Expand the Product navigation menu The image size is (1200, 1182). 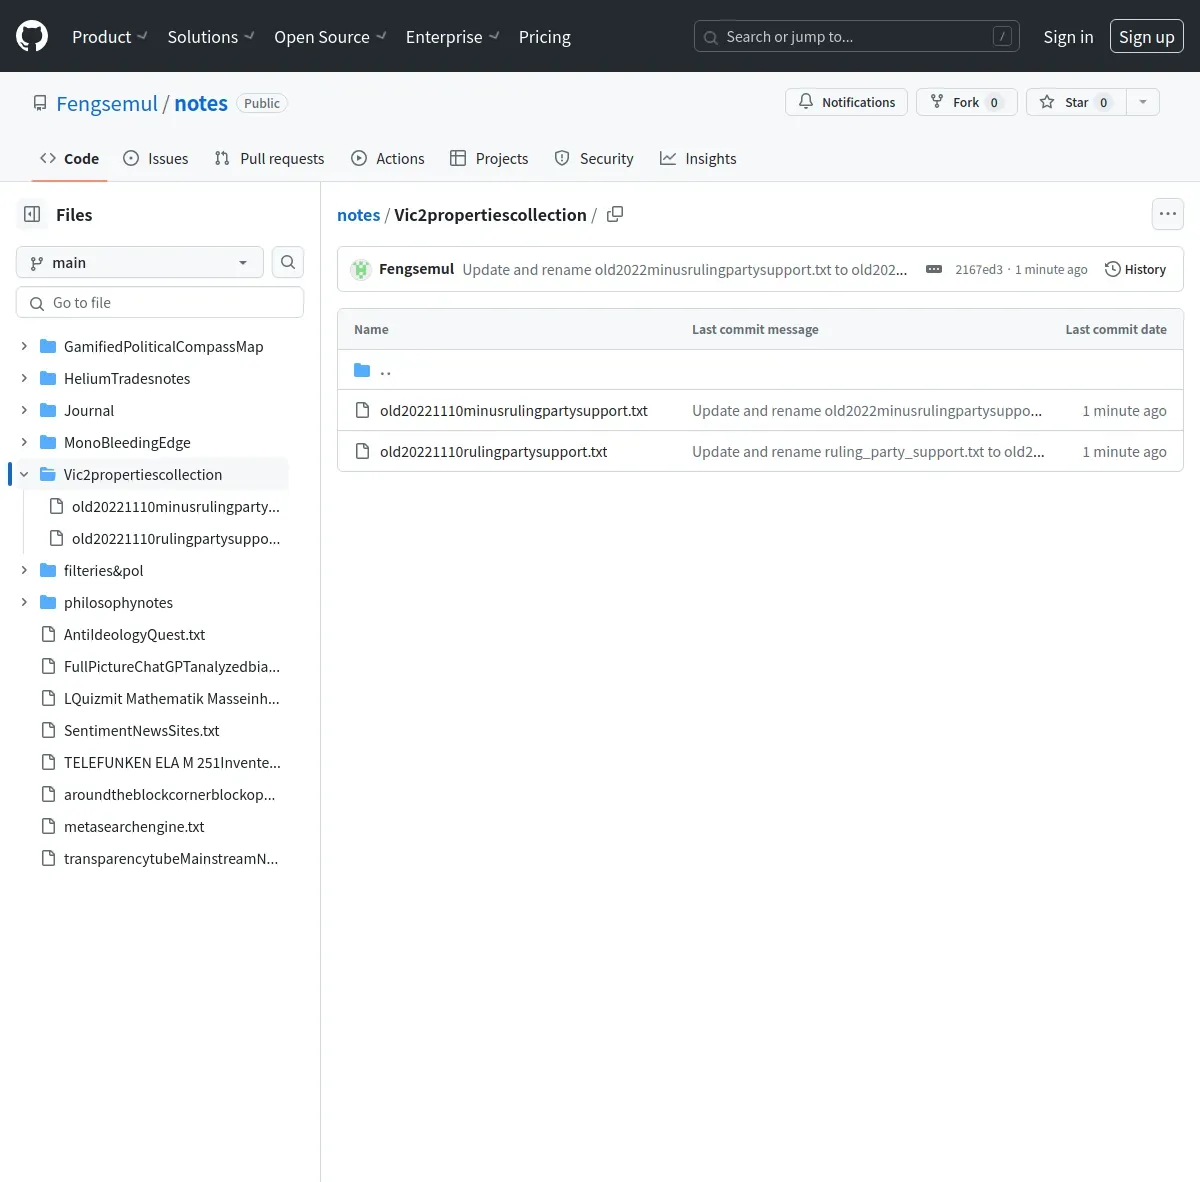(109, 37)
